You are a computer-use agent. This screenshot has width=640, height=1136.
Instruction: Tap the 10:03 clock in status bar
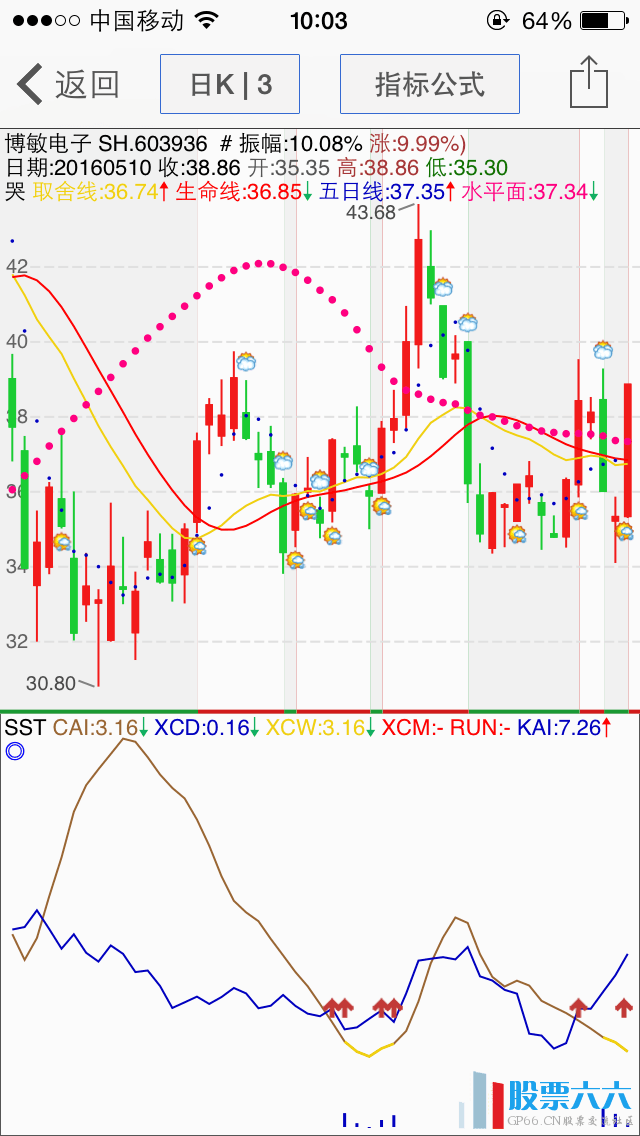point(320,20)
